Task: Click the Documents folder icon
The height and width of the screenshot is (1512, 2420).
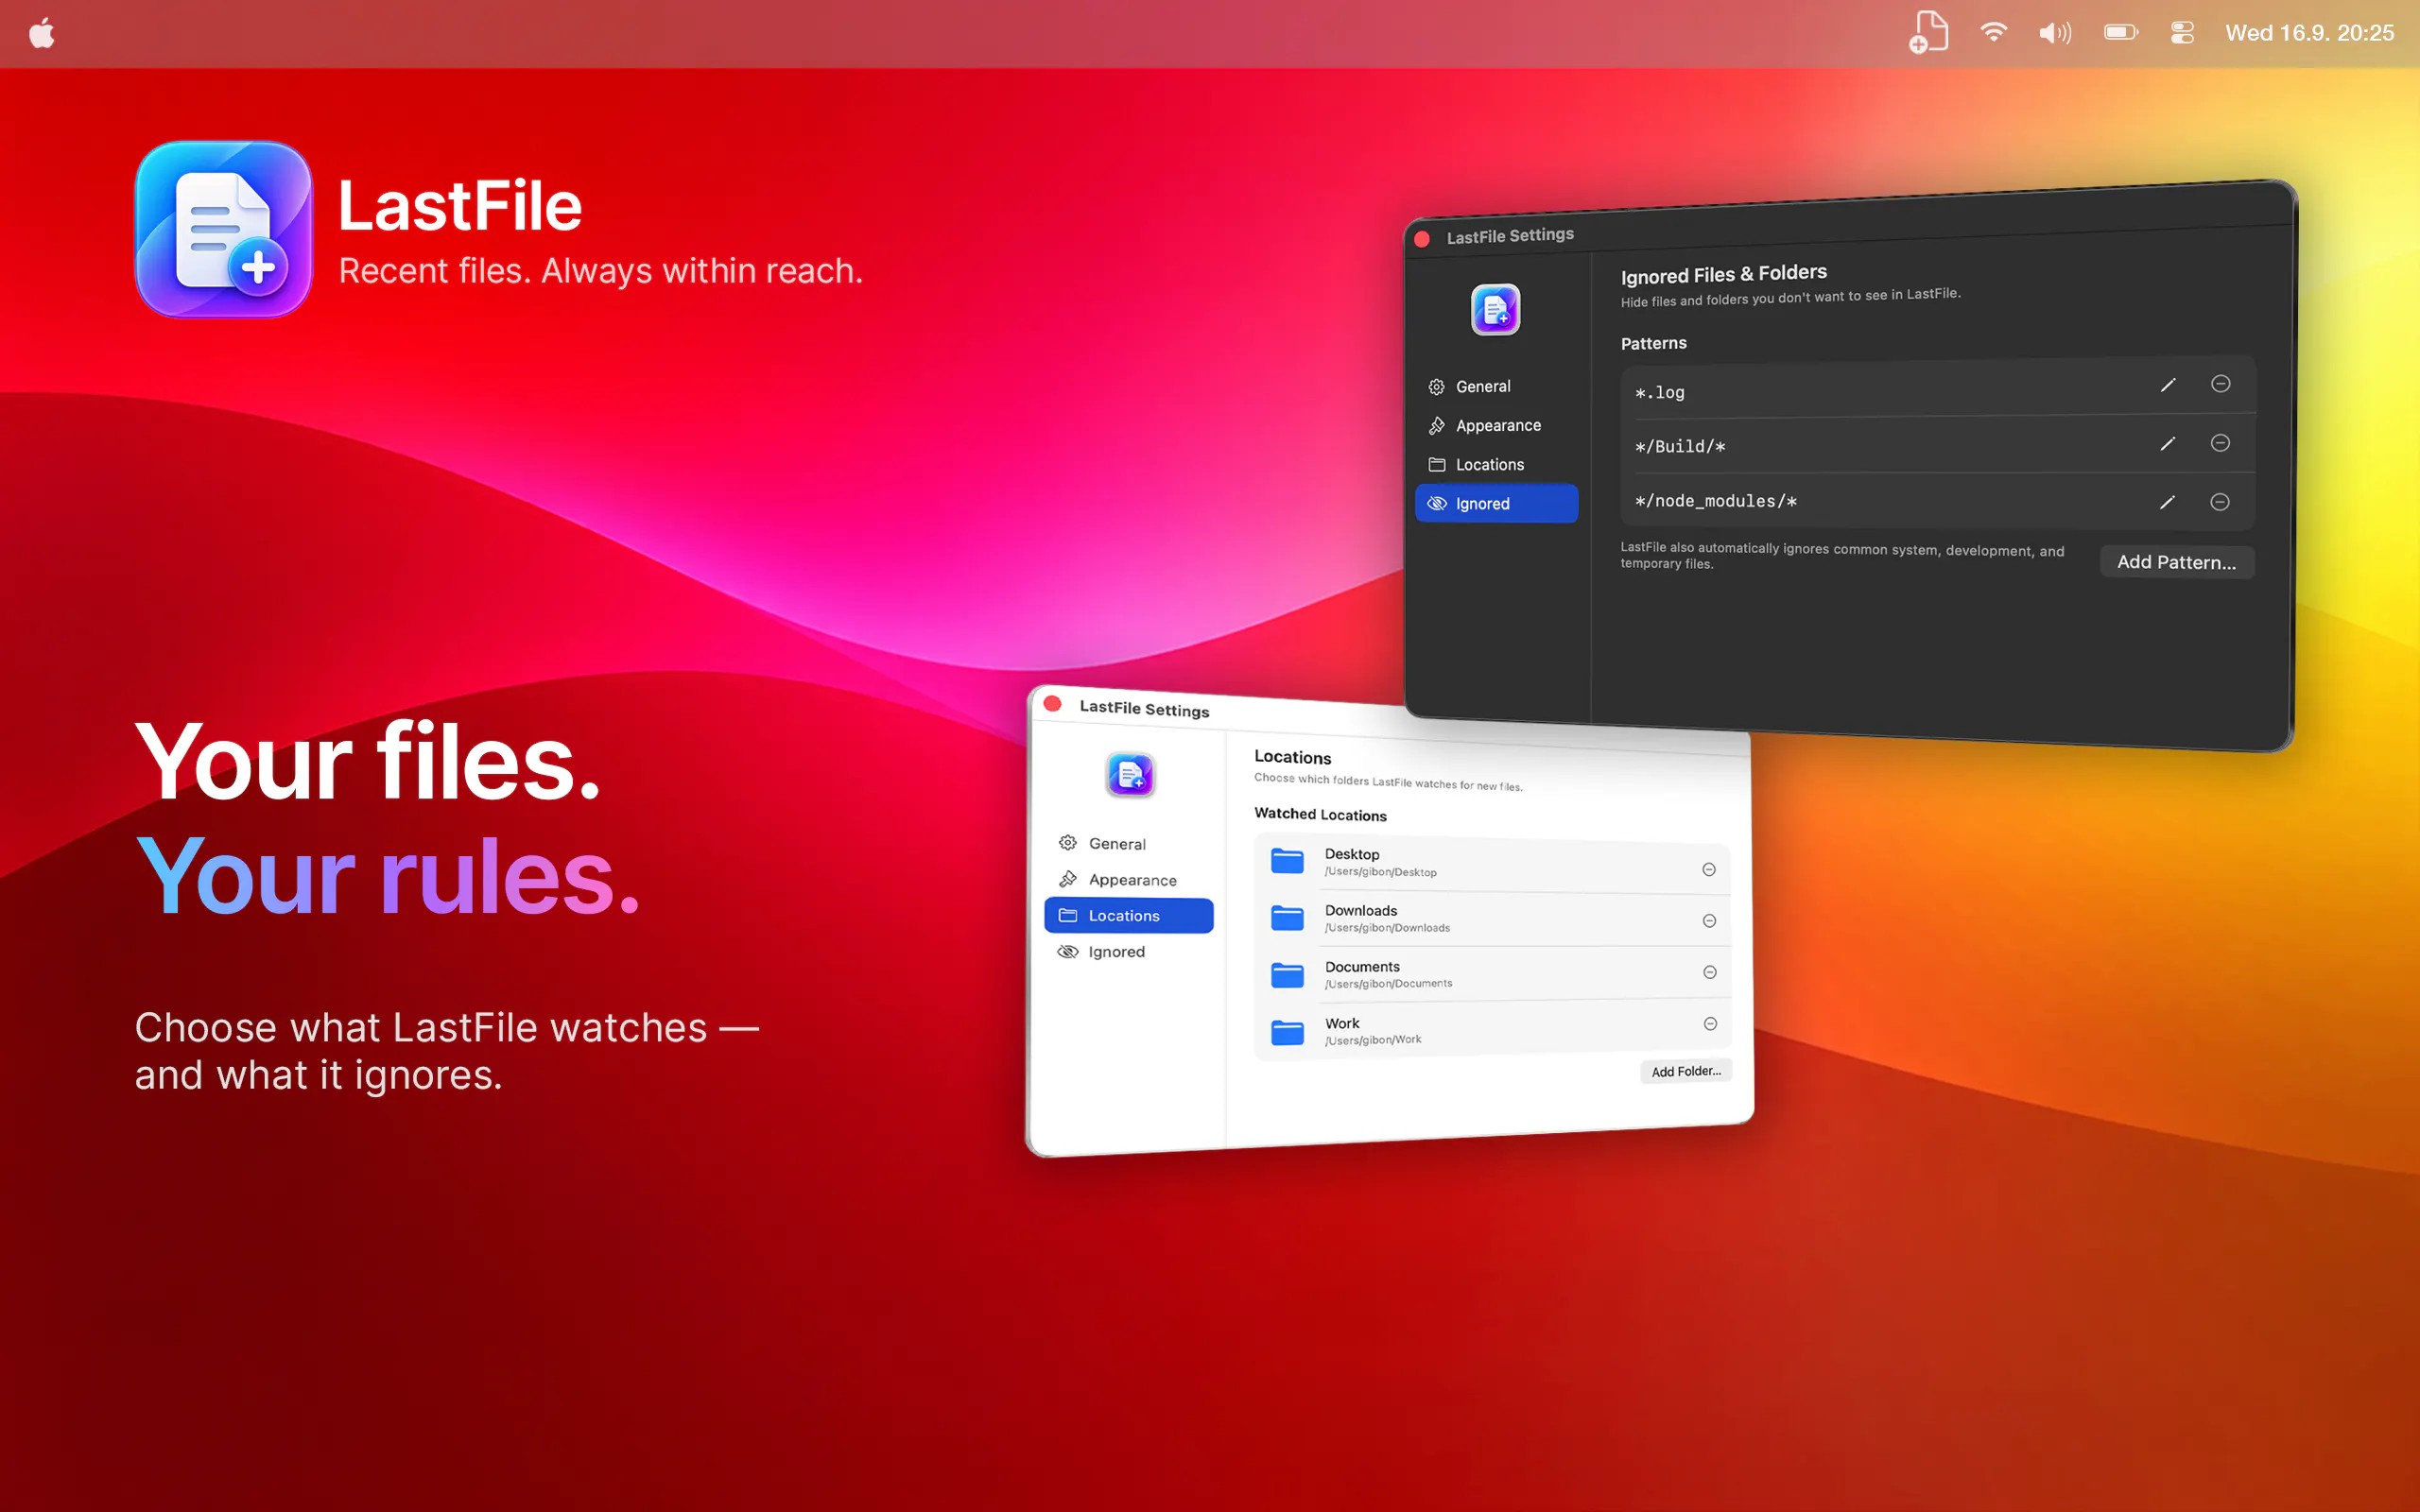Action: click(1287, 974)
